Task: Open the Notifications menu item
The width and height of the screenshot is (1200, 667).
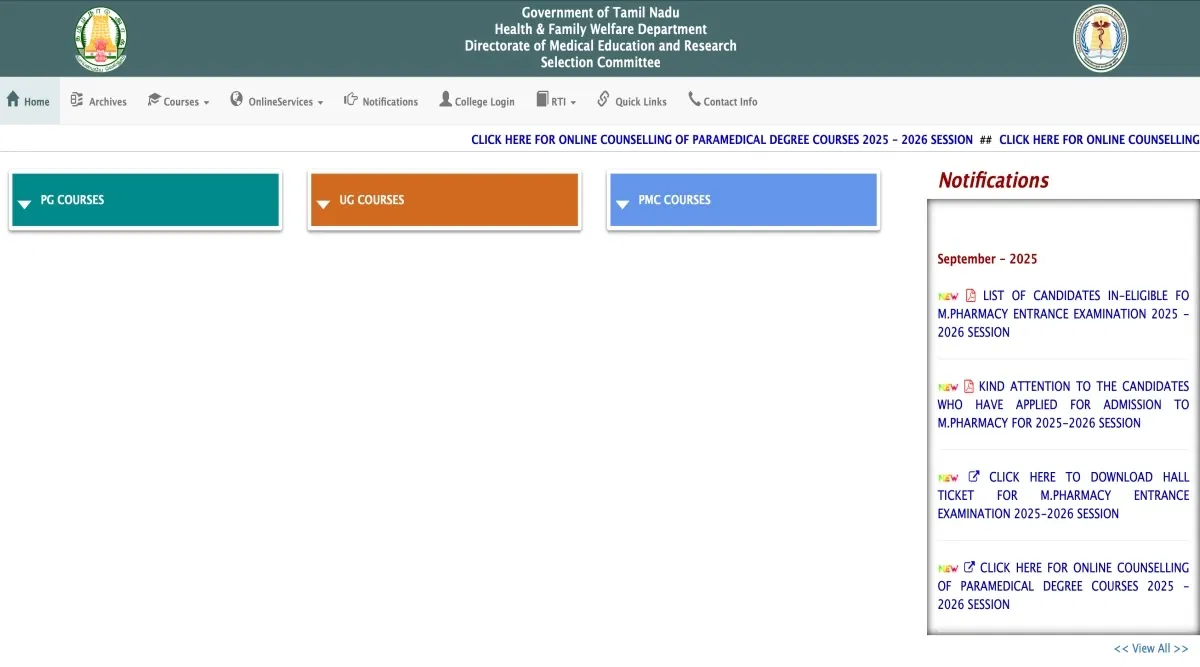Action: pyautogui.click(x=381, y=101)
